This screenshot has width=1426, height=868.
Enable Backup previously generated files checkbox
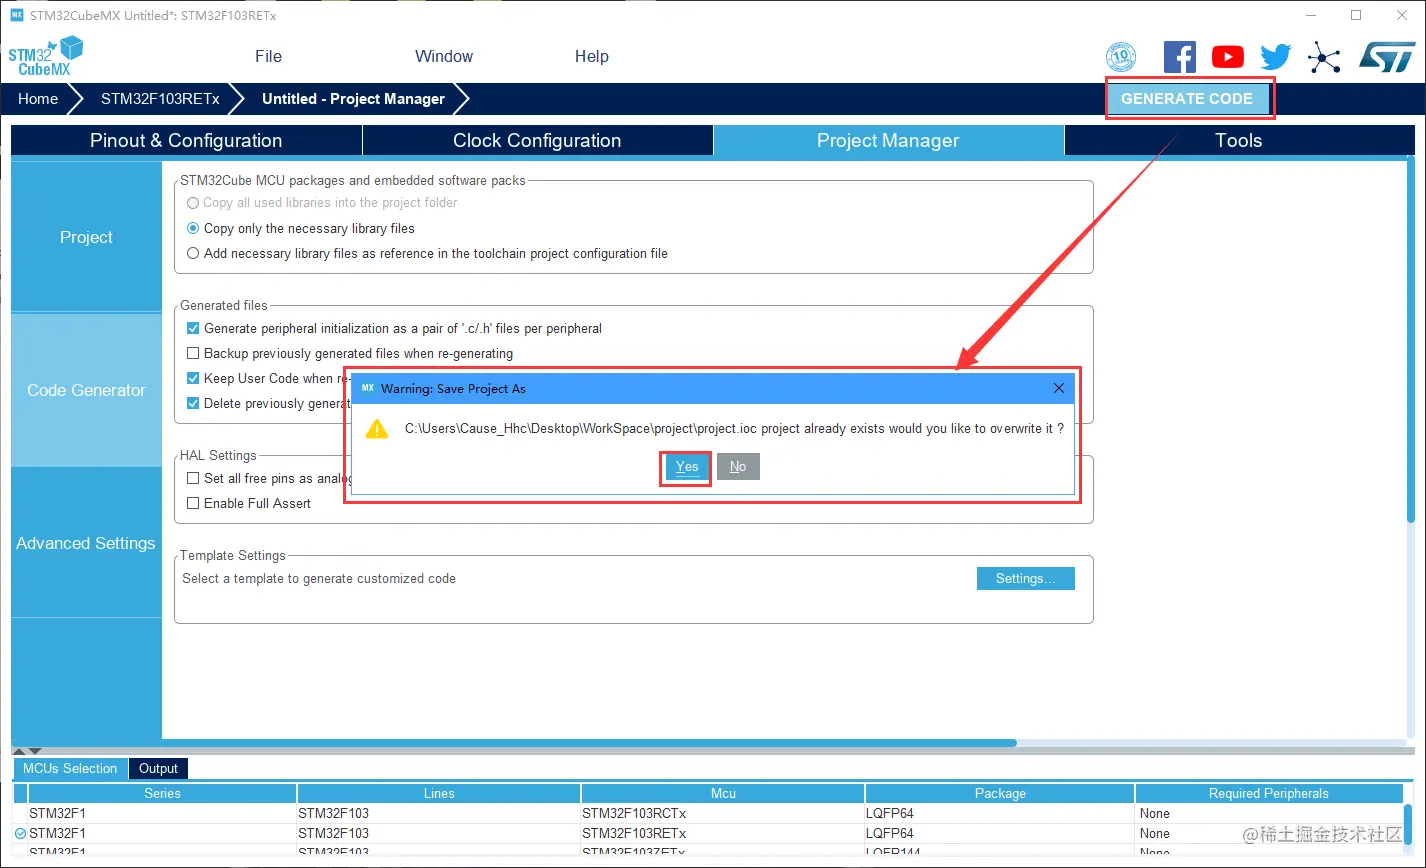(193, 353)
